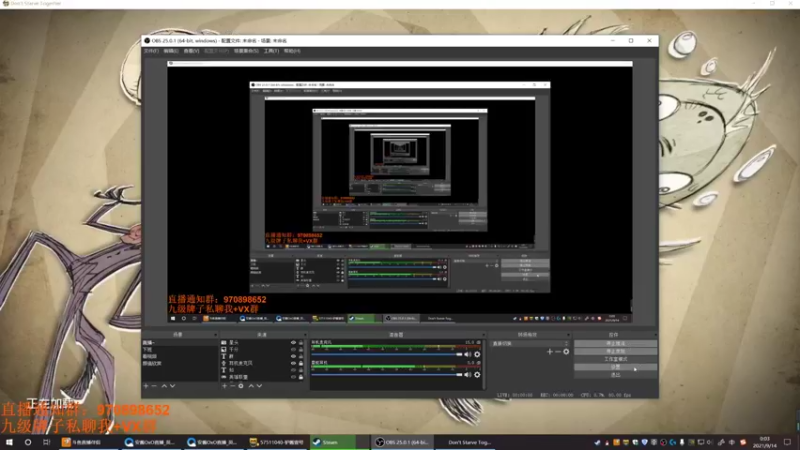Screen dimensions: 800x450
Task: Toggle visibility eye of microphone source row
Action: (x=293, y=363)
